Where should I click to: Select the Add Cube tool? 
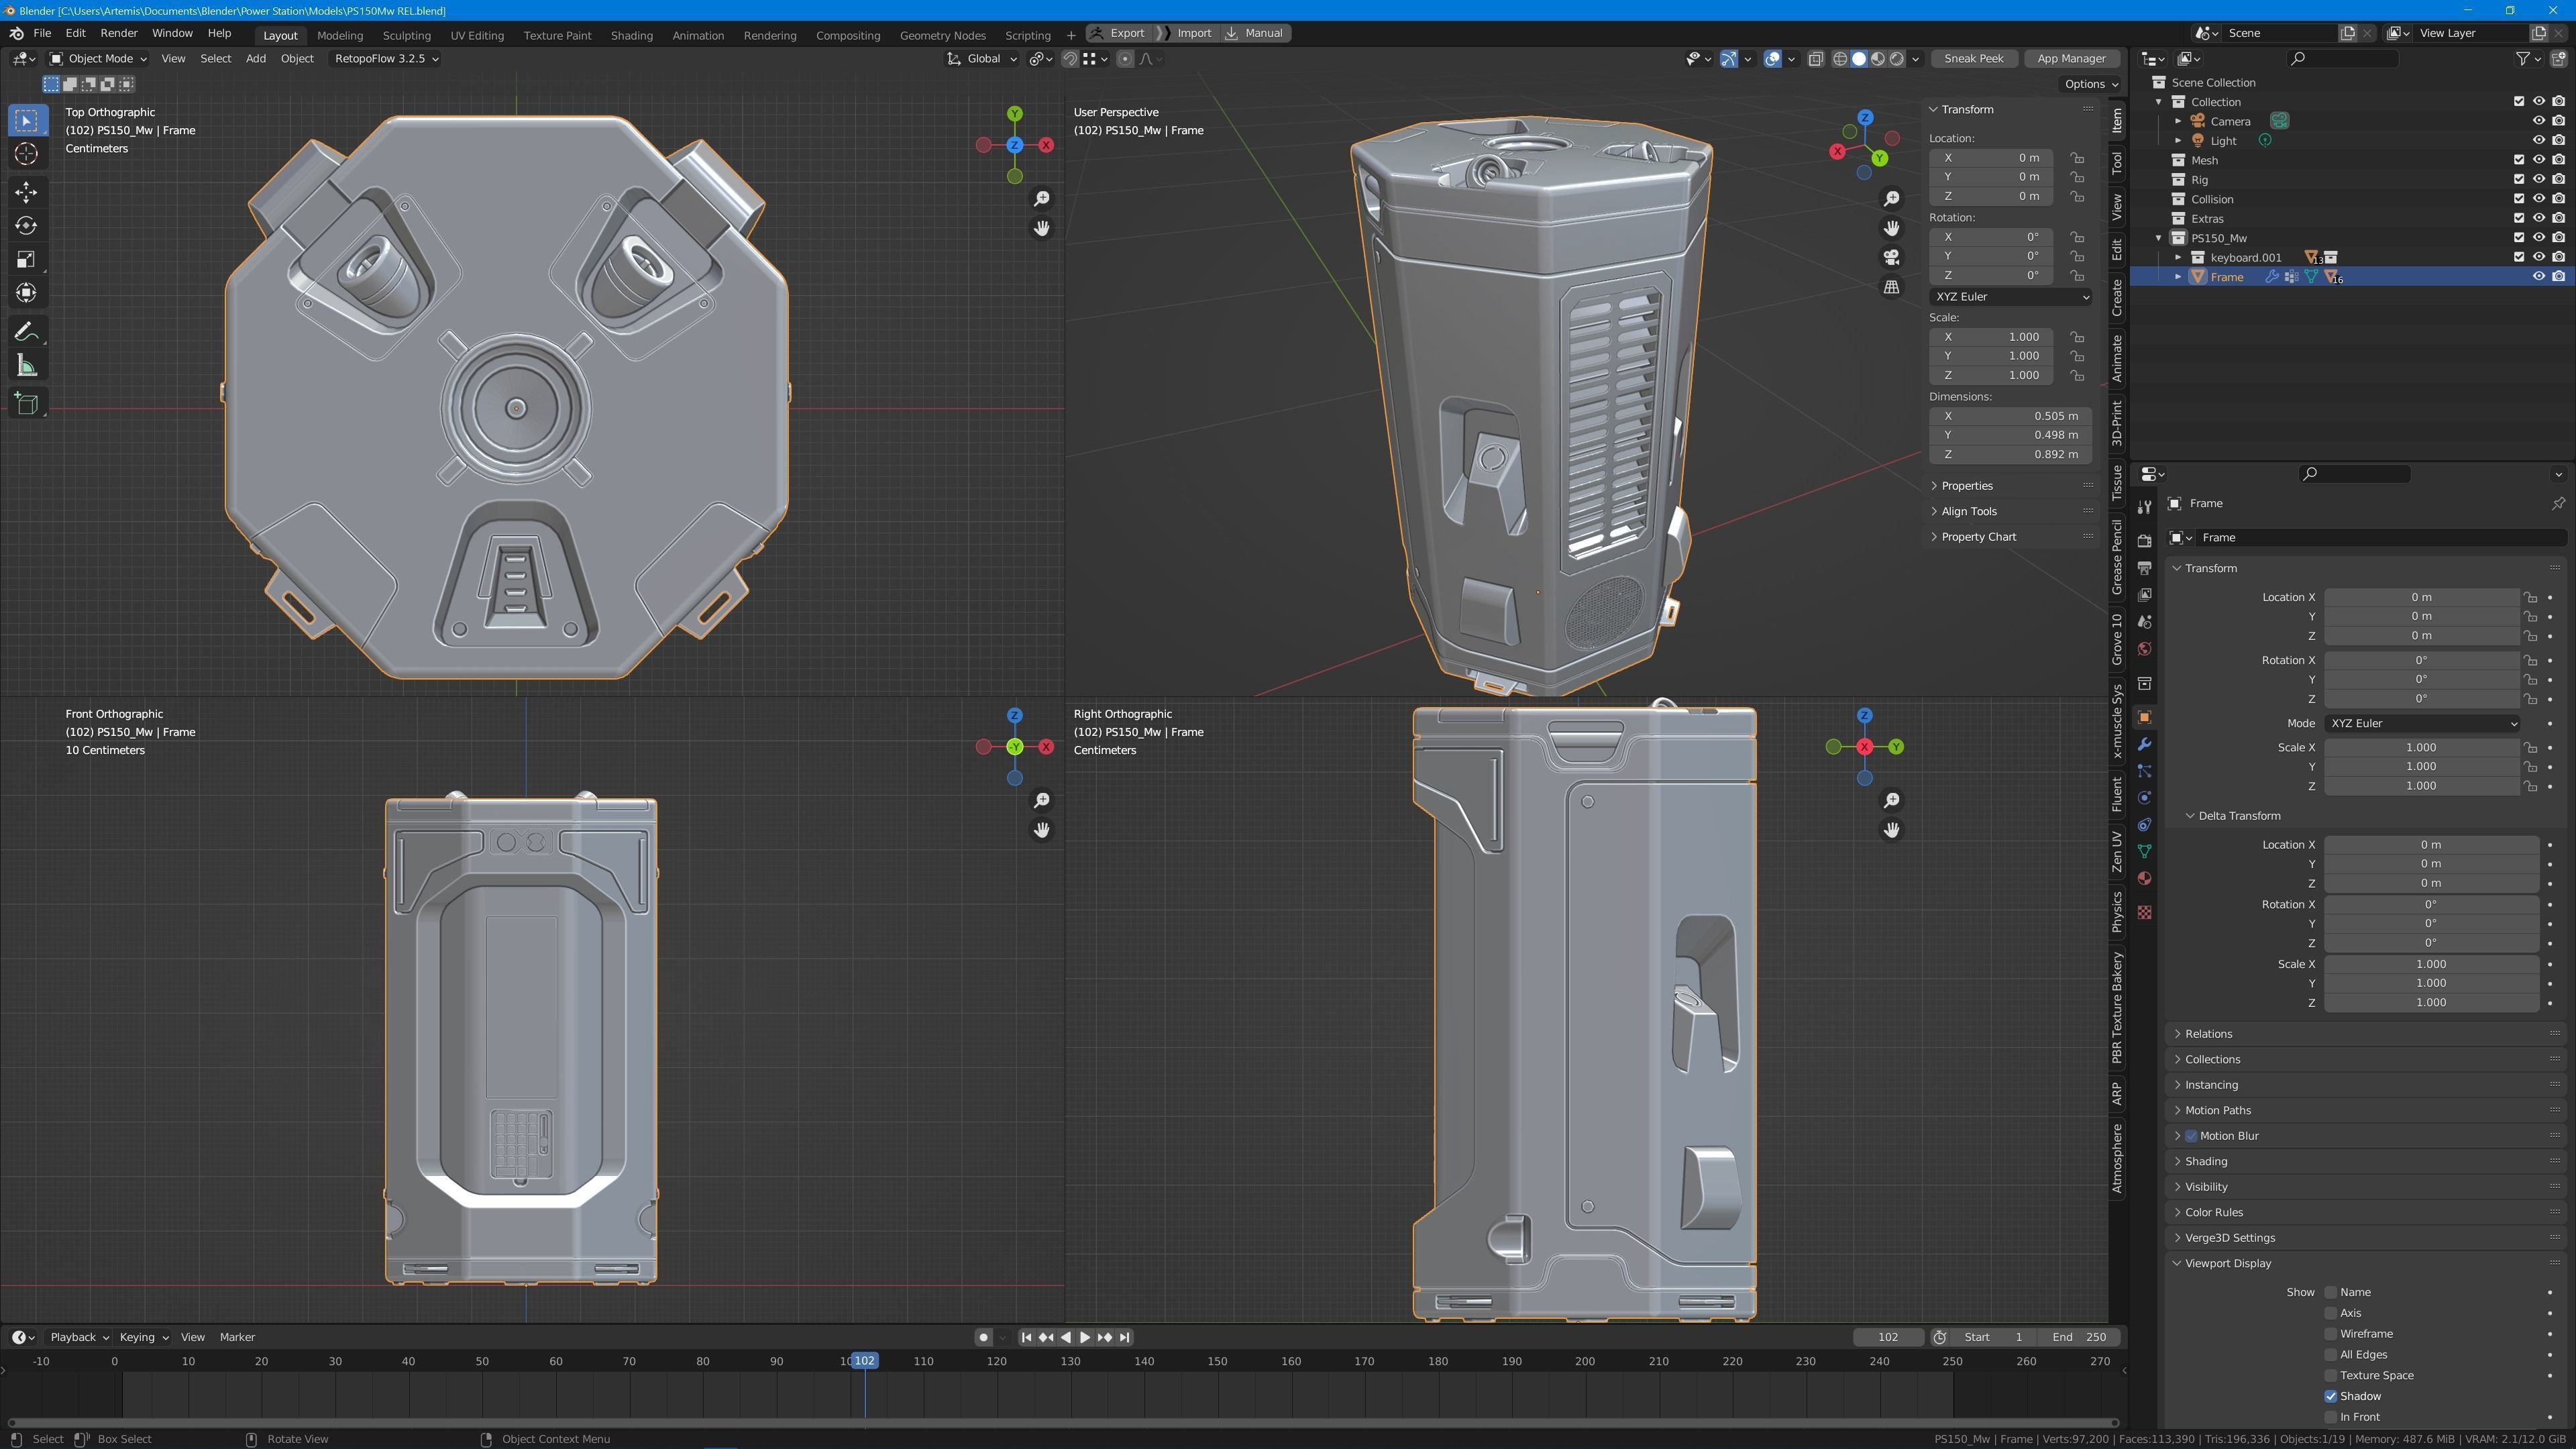coord(27,404)
